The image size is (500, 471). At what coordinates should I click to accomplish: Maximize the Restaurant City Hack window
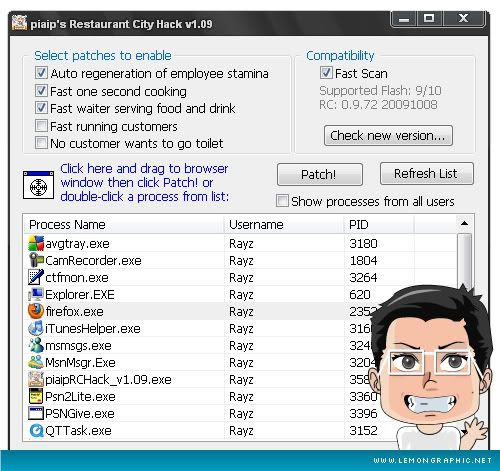click(x=429, y=19)
